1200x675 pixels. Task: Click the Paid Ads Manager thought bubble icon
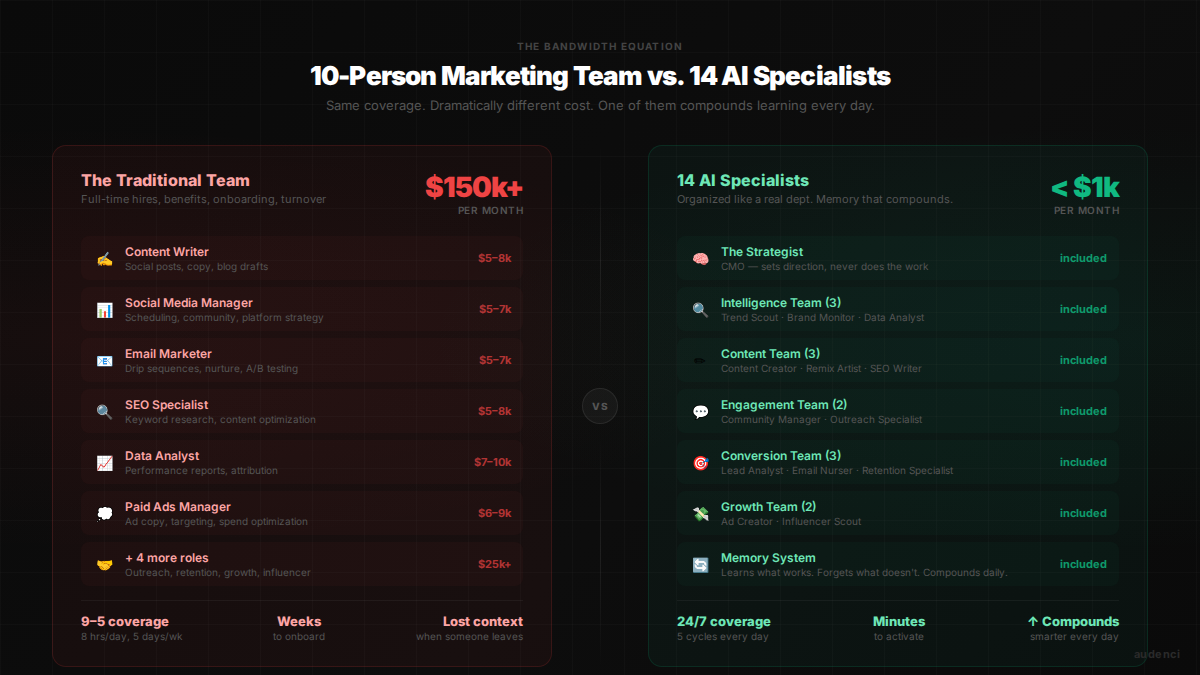104,514
